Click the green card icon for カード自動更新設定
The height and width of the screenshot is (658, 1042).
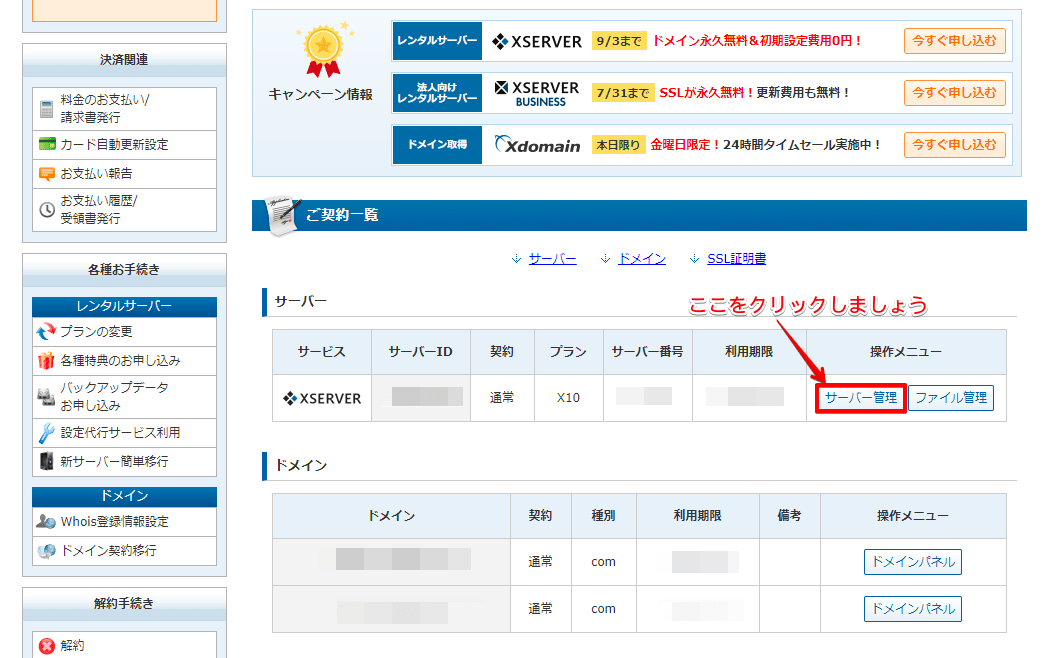point(47,144)
